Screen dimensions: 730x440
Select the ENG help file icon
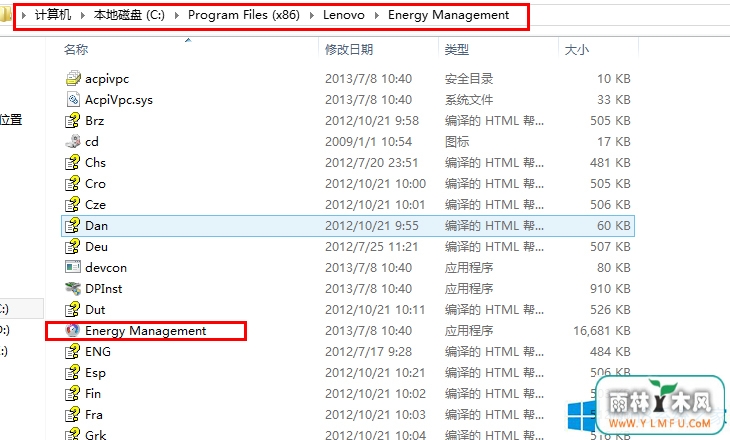[73, 351]
